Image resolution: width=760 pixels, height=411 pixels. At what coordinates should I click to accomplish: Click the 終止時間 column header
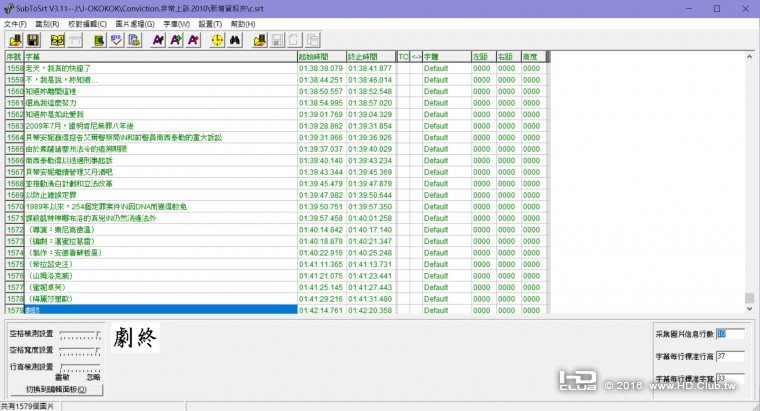(x=371, y=57)
